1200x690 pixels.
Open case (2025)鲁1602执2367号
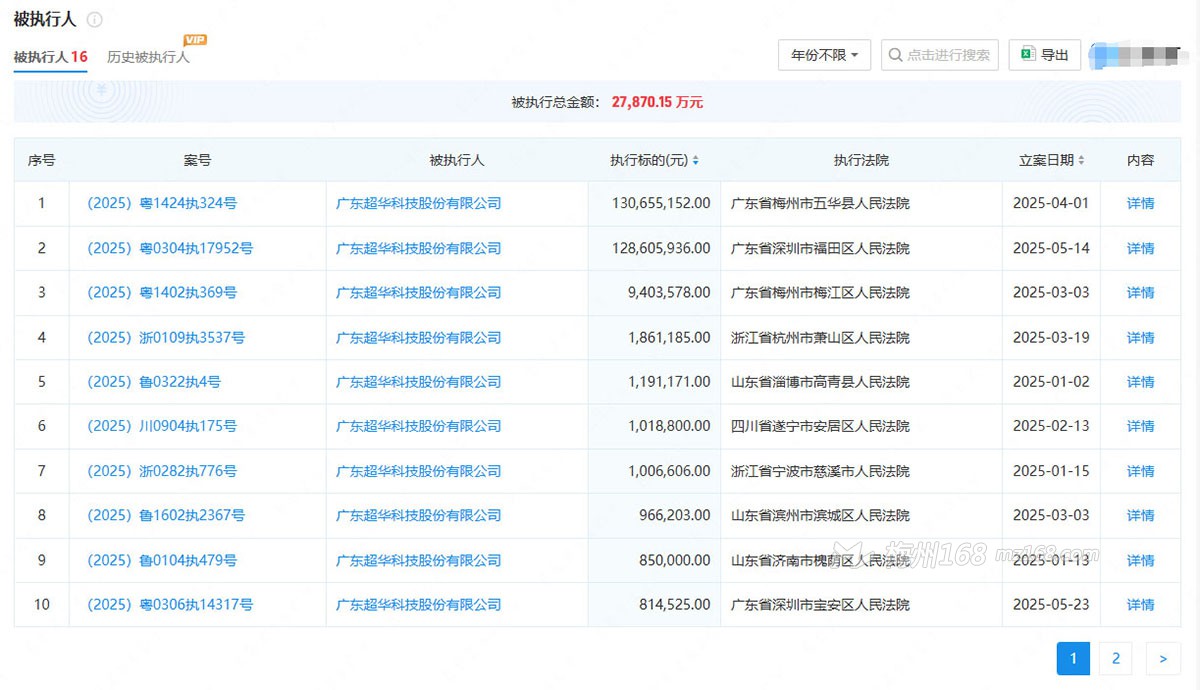click(x=166, y=515)
